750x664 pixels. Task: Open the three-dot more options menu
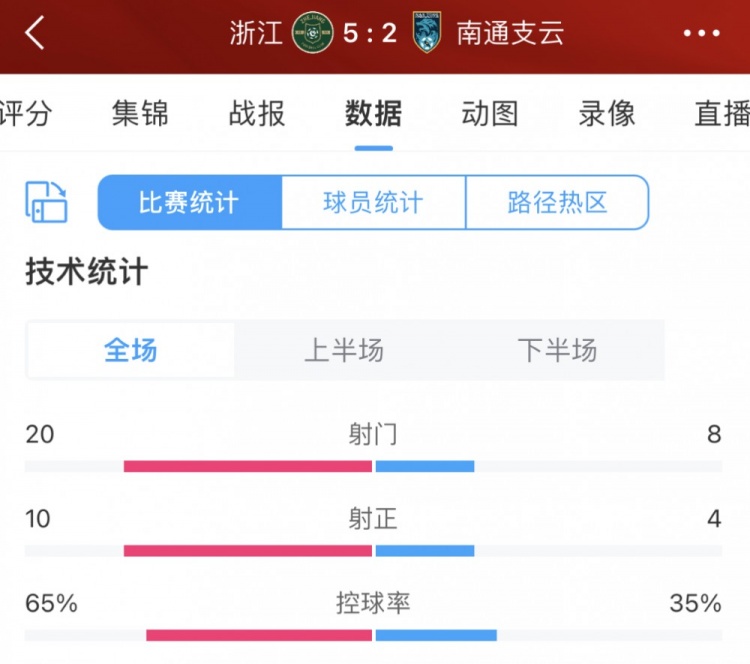(701, 33)
